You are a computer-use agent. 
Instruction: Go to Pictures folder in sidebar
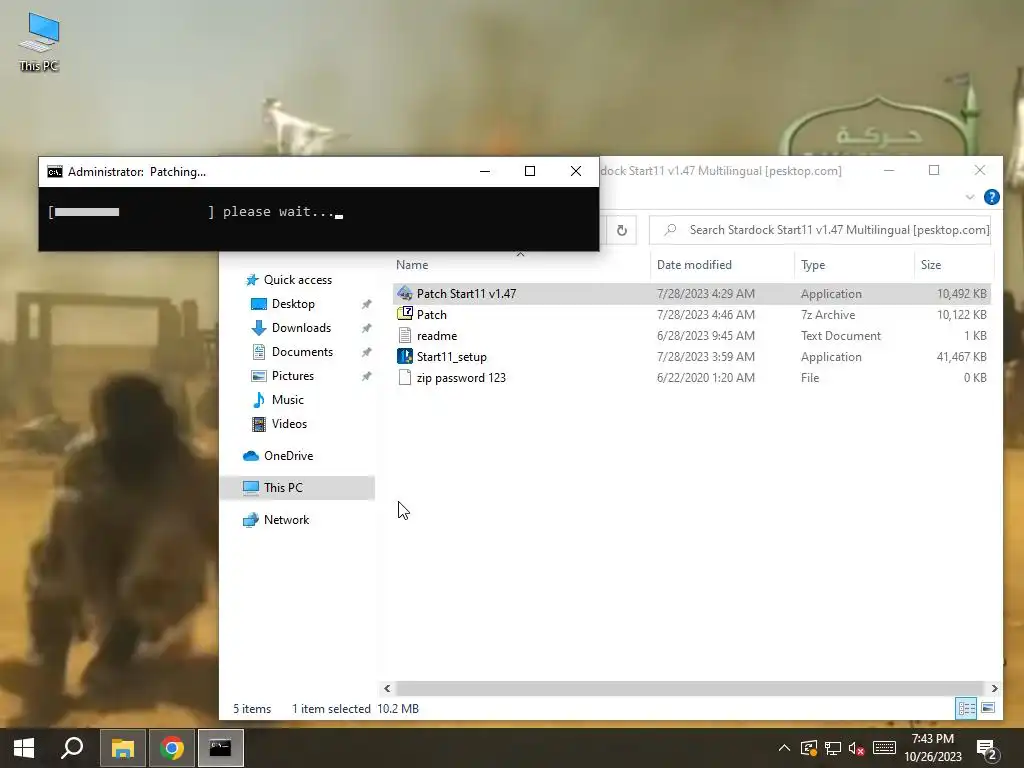pos(293,376)
